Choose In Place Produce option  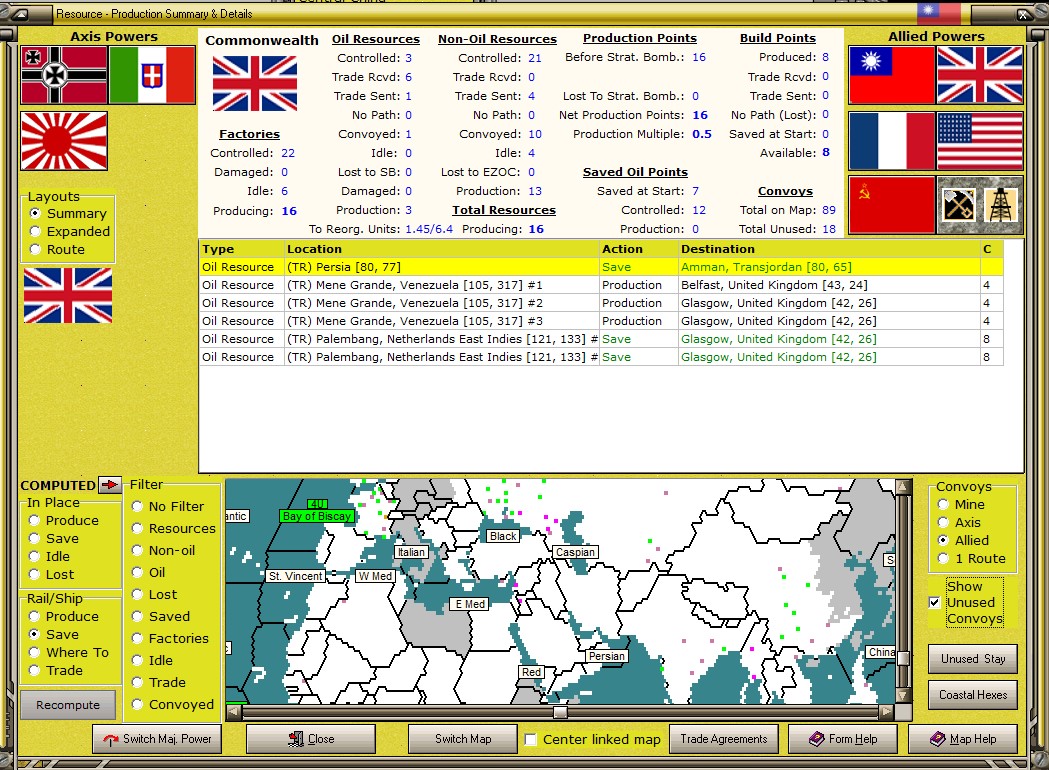click(x=64, y=520)
